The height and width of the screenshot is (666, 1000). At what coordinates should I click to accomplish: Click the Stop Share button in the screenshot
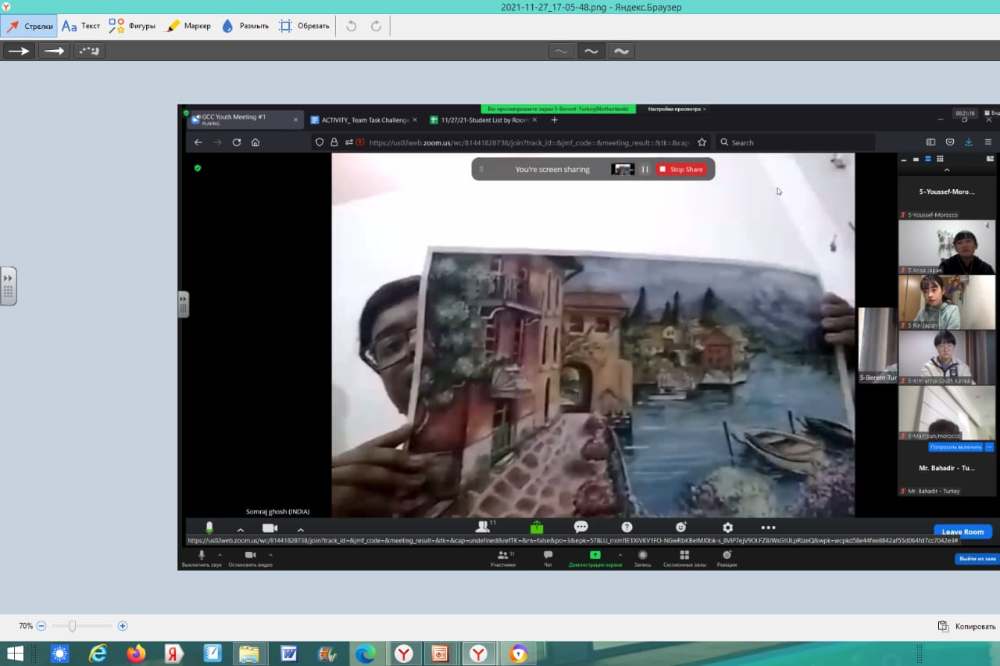[x=681, y=169]
